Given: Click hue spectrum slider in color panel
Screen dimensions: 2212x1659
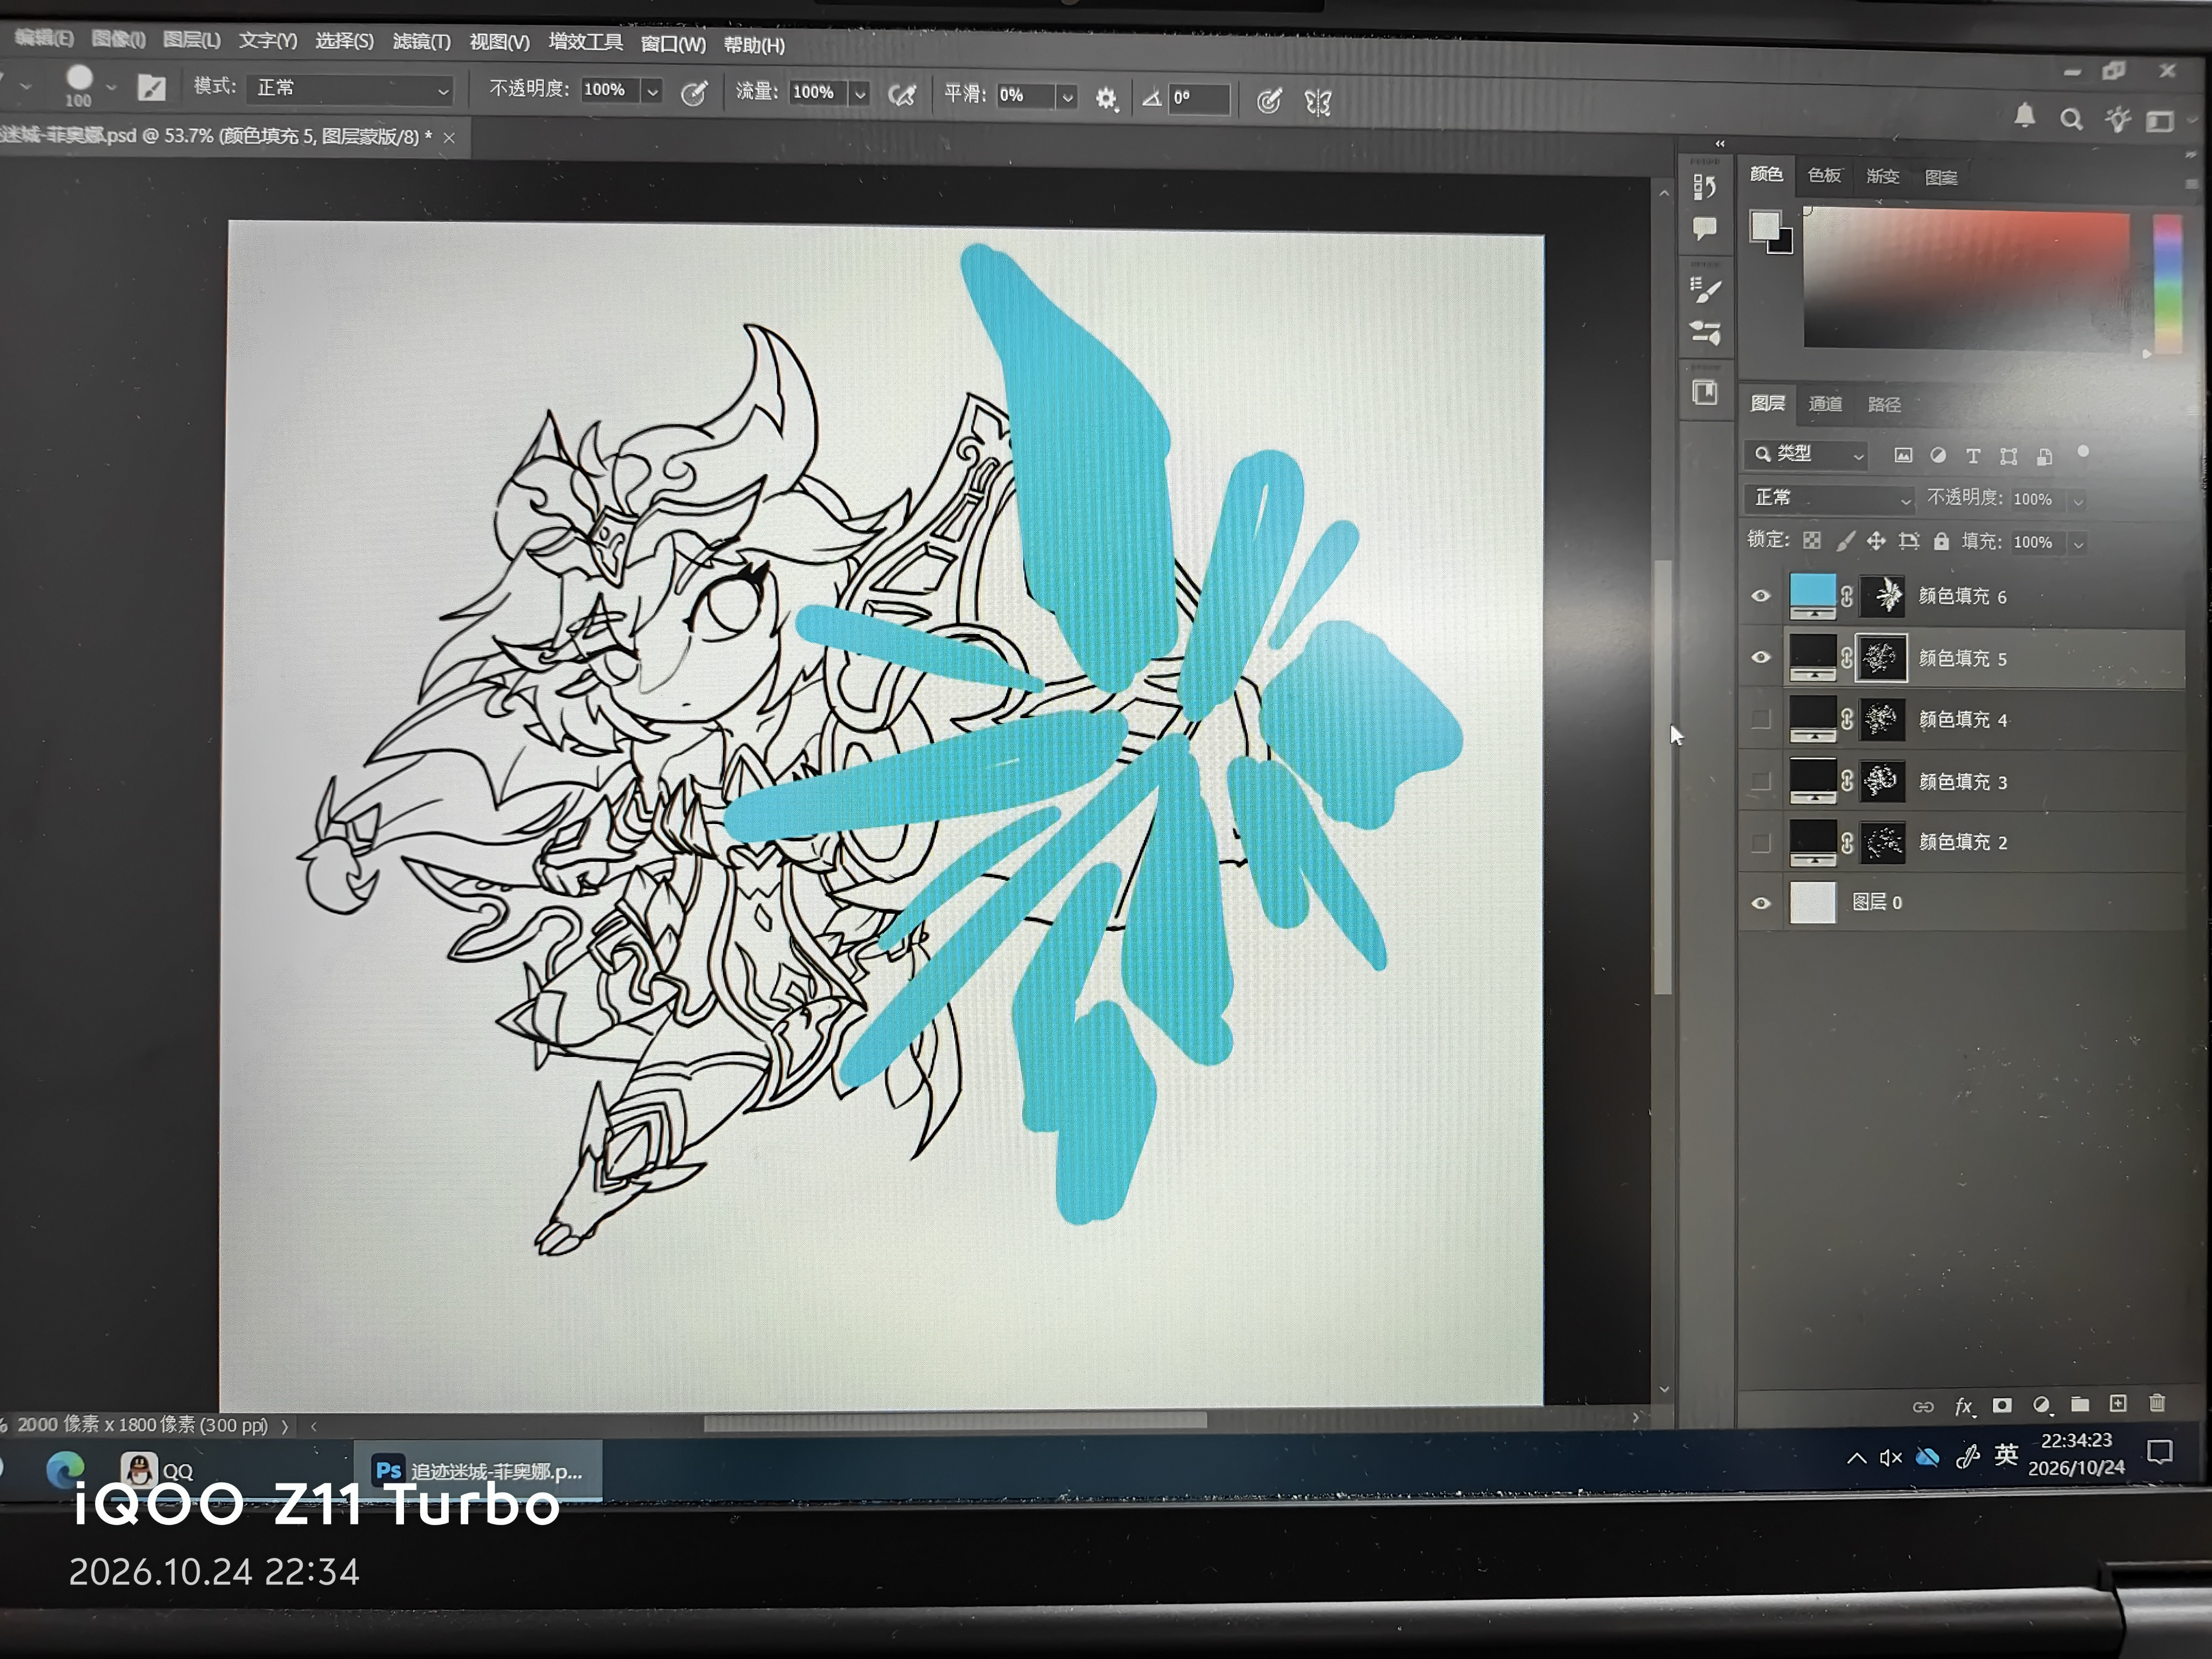Looking at the screenshot, I should [x=2167, y=283].
